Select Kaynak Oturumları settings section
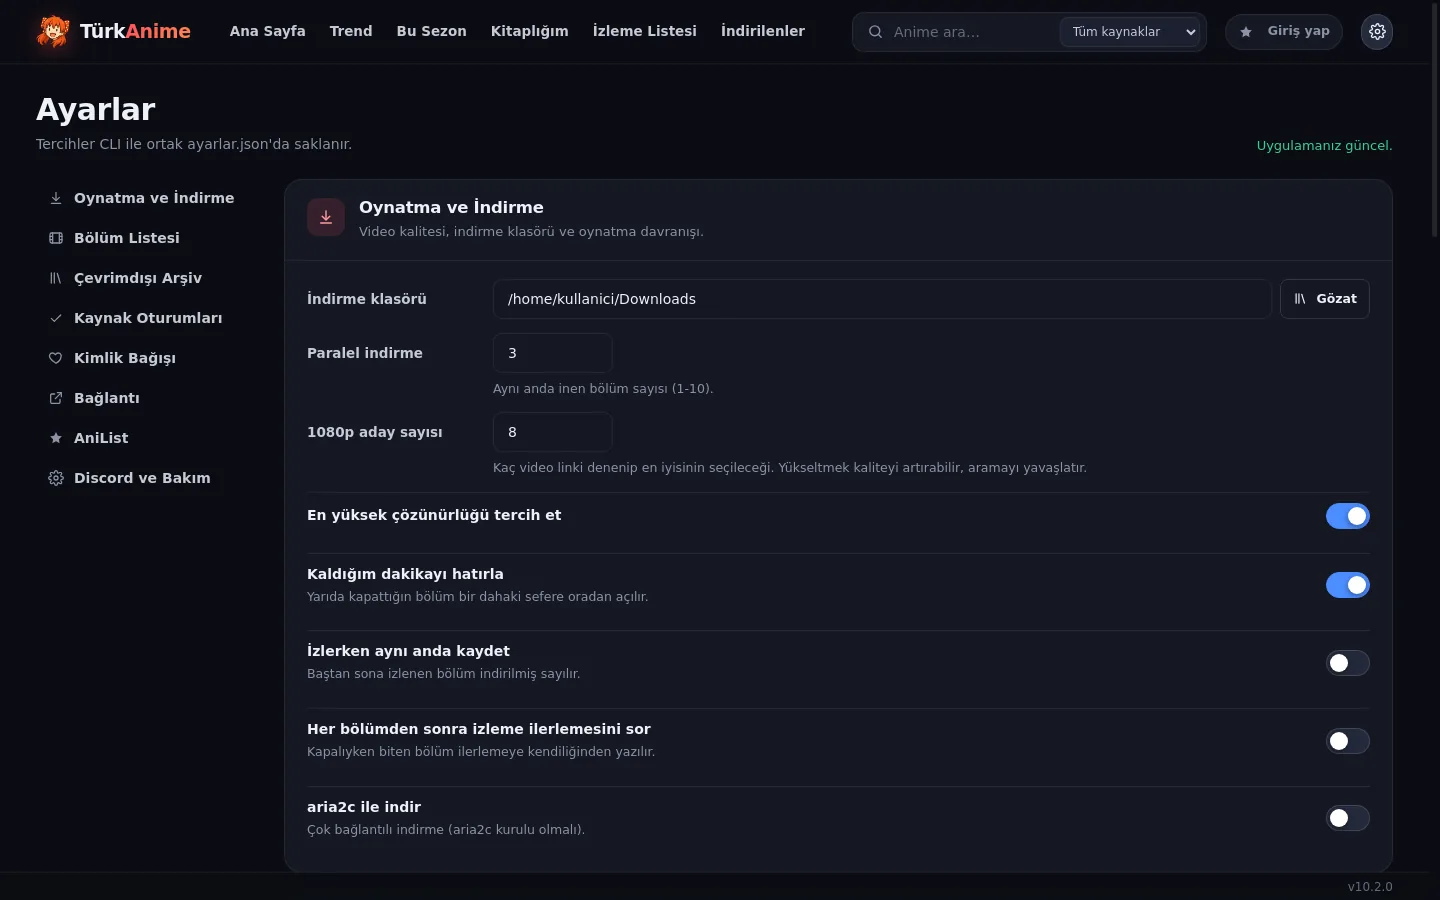 148,318
